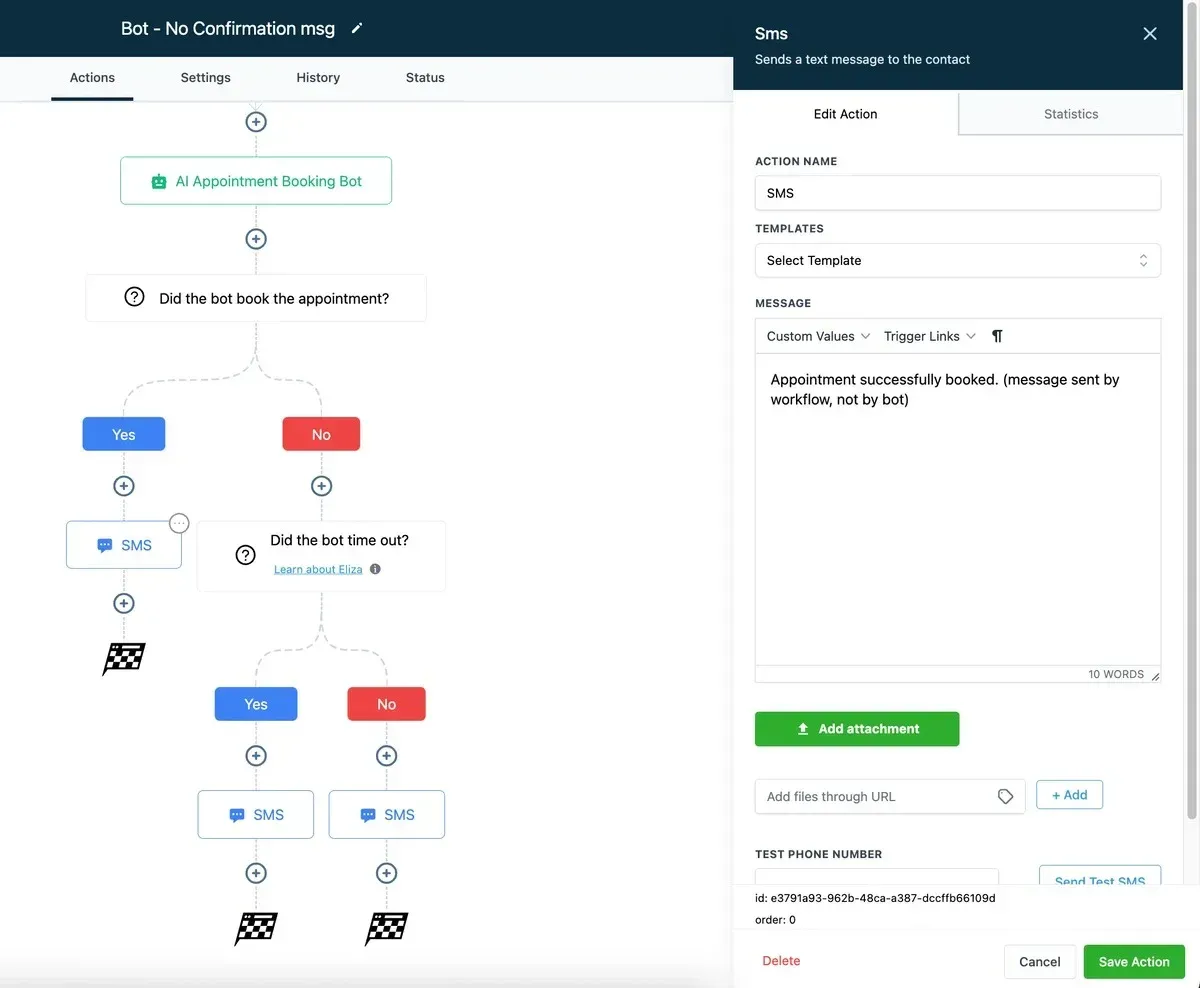1200x988 pixels.
Task: Switch to the Status tab
Action: pyautogui.click(x=425, y=78)
